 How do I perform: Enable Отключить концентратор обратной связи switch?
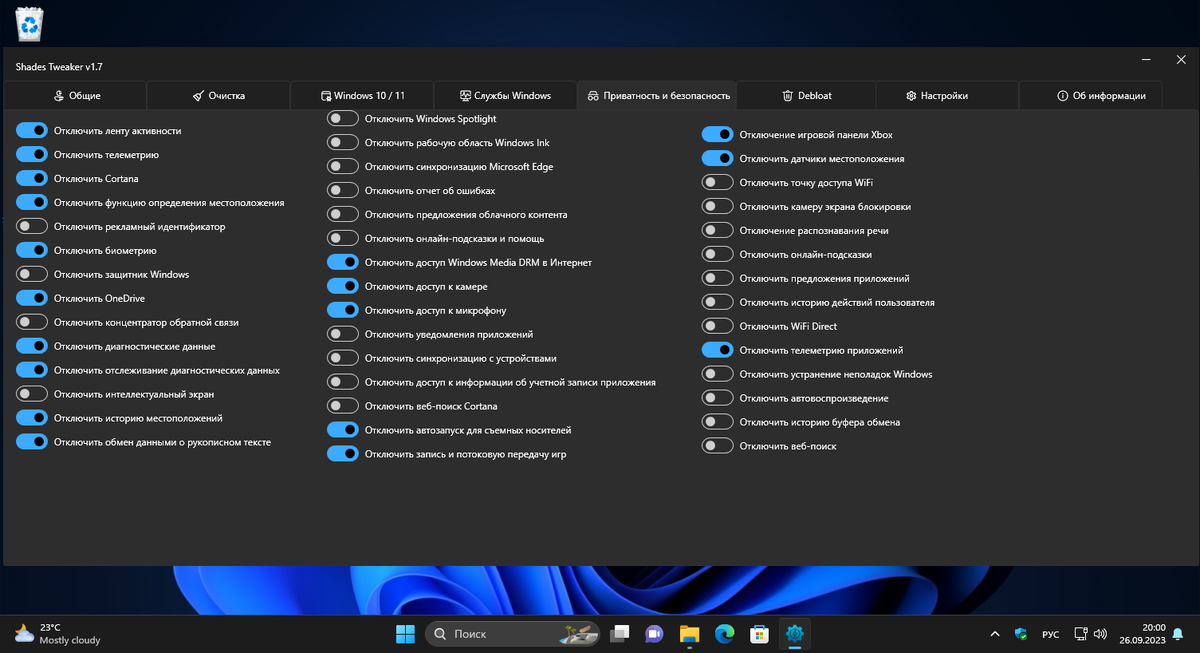32,322
